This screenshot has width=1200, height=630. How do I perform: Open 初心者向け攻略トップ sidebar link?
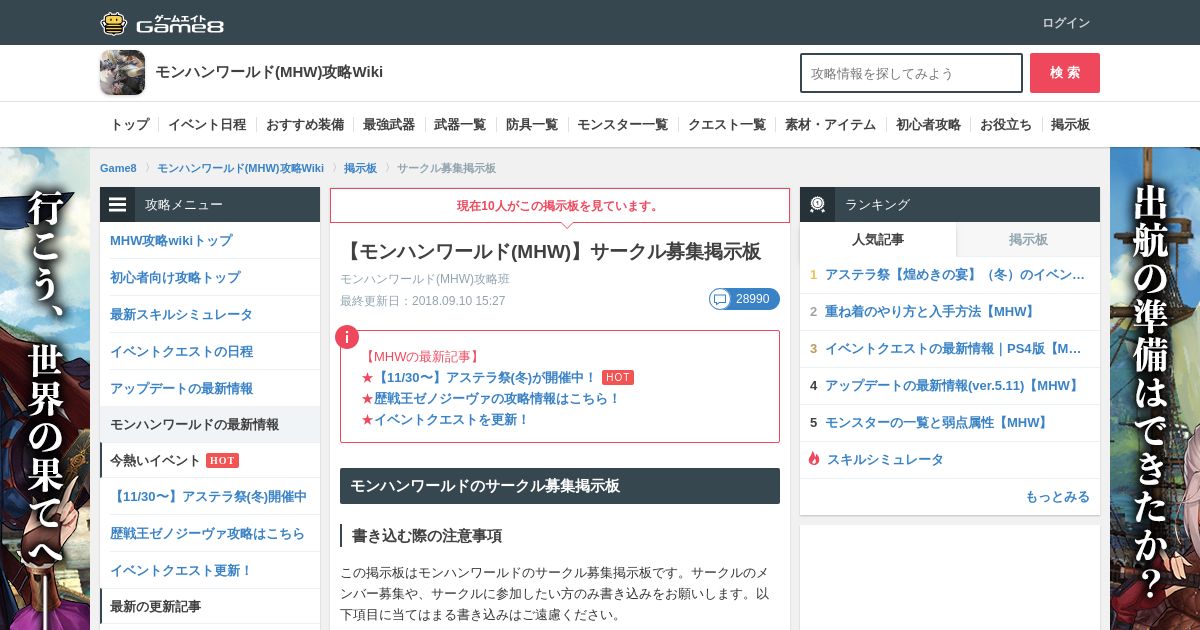click(210, 277)
